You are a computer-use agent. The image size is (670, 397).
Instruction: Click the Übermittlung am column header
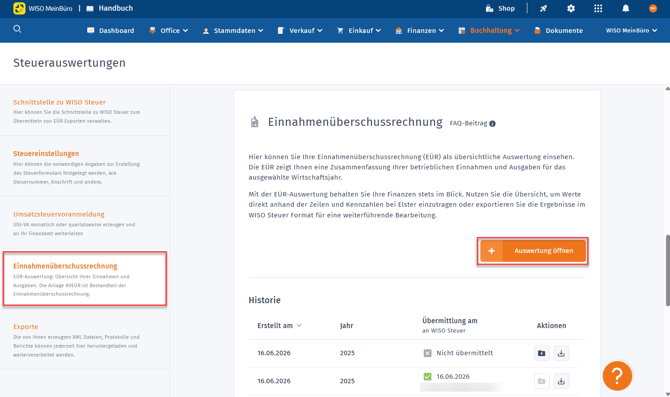(x=450, y=325)
